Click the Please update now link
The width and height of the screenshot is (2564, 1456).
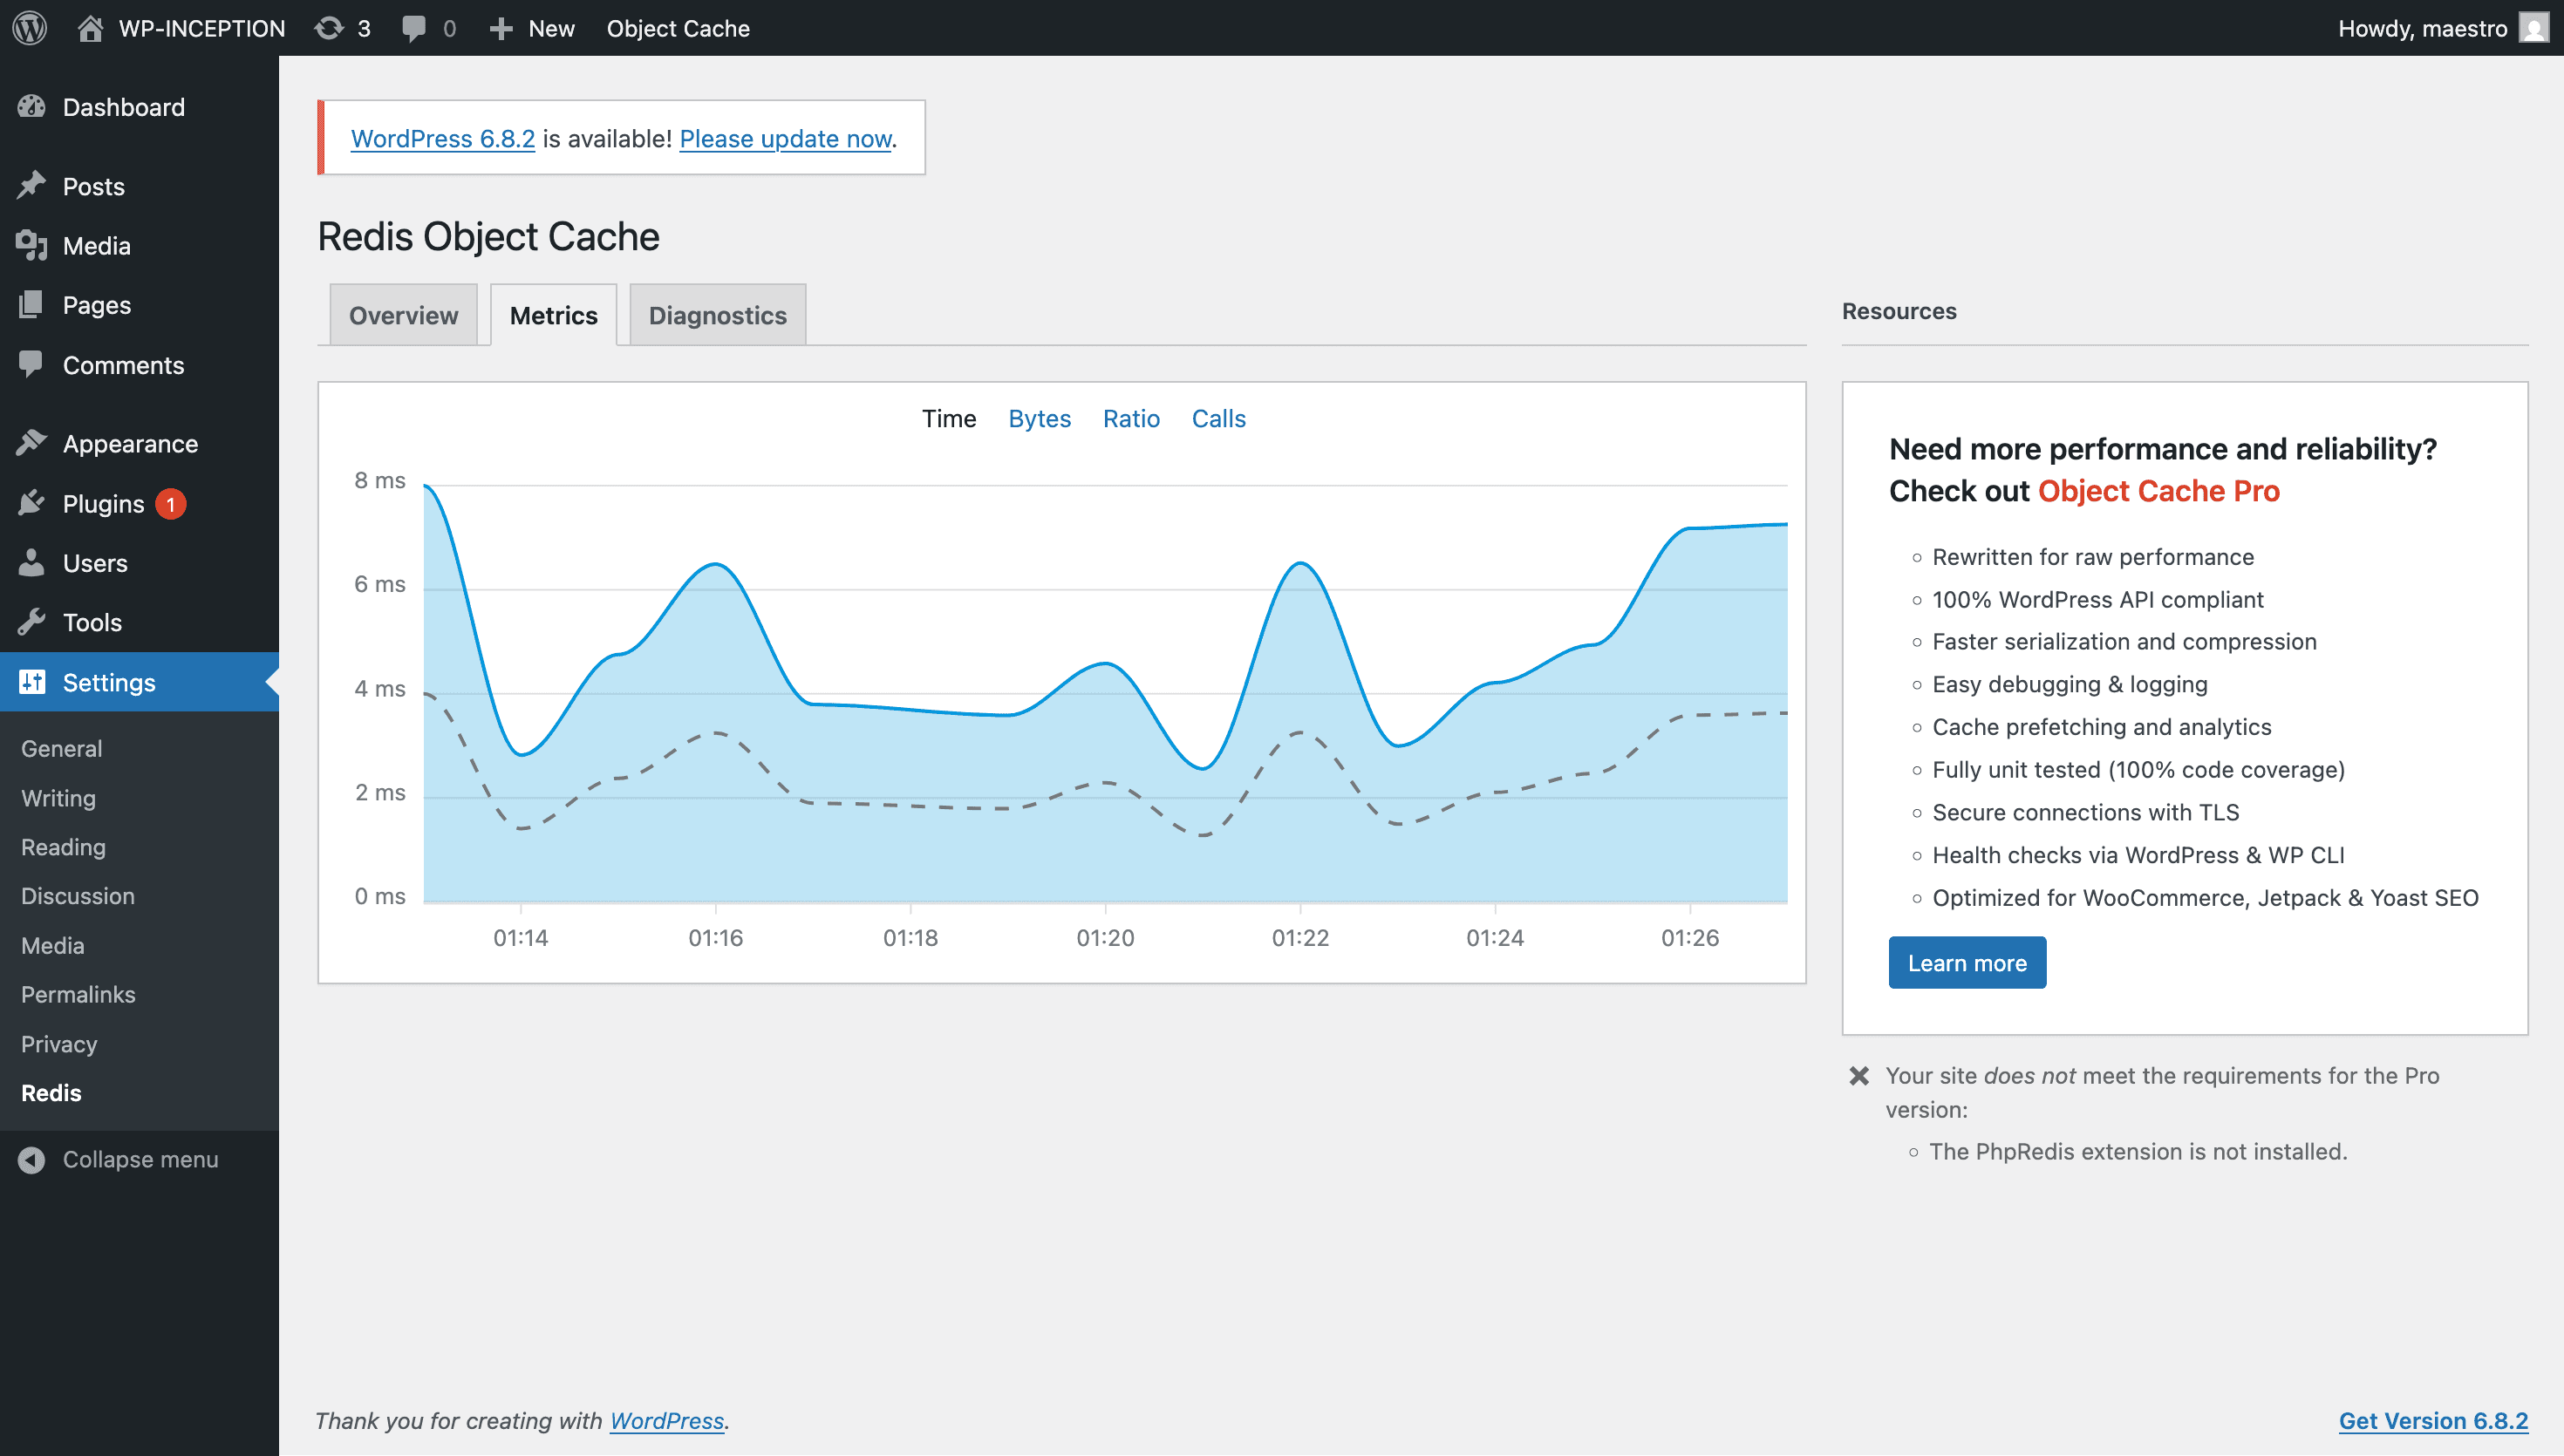click(785, 138)
